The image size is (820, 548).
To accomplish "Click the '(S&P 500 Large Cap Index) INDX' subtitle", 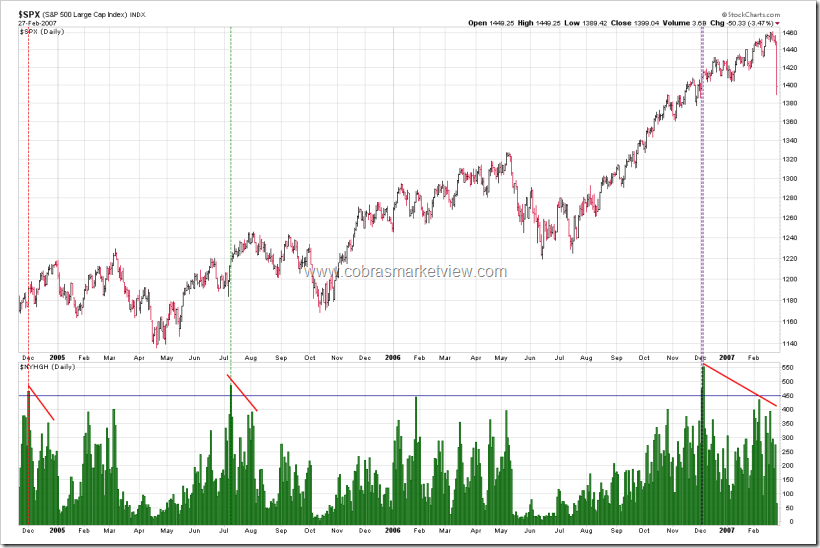I will [94, 15].
